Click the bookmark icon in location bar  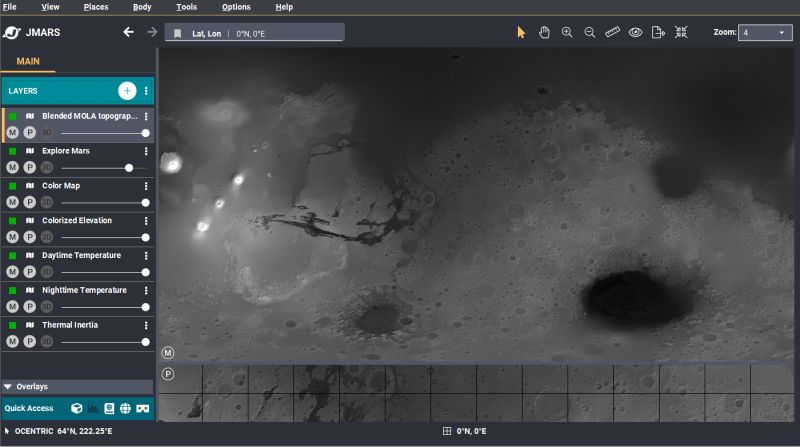[x=178, y=34]
